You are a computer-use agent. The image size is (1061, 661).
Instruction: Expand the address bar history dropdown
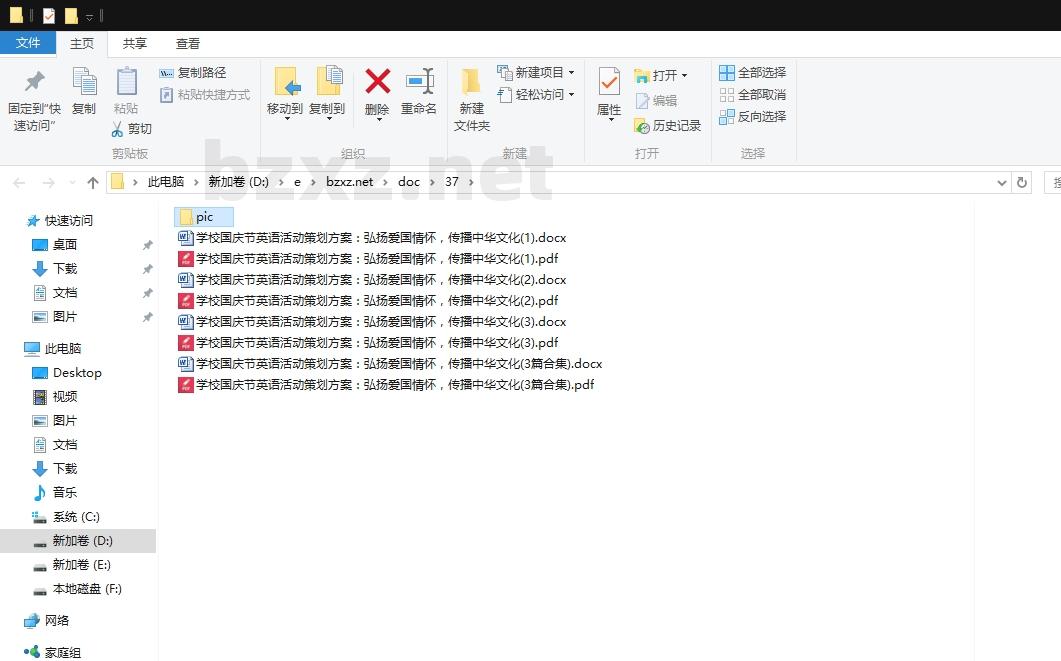[1002, 182]
